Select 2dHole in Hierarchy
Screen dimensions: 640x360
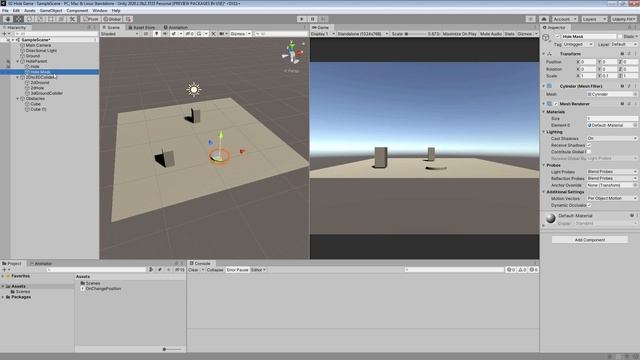pyautogui.click(x=37, y=88)
